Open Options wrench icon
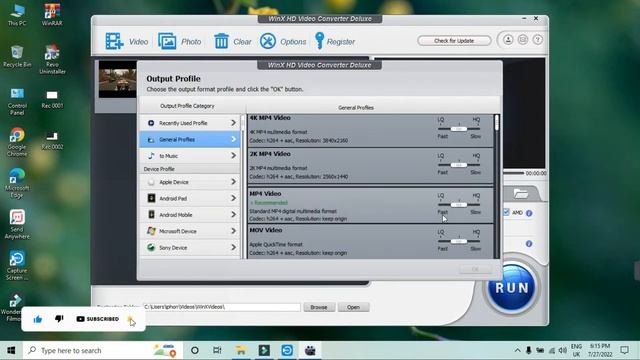 coord(268,41)
